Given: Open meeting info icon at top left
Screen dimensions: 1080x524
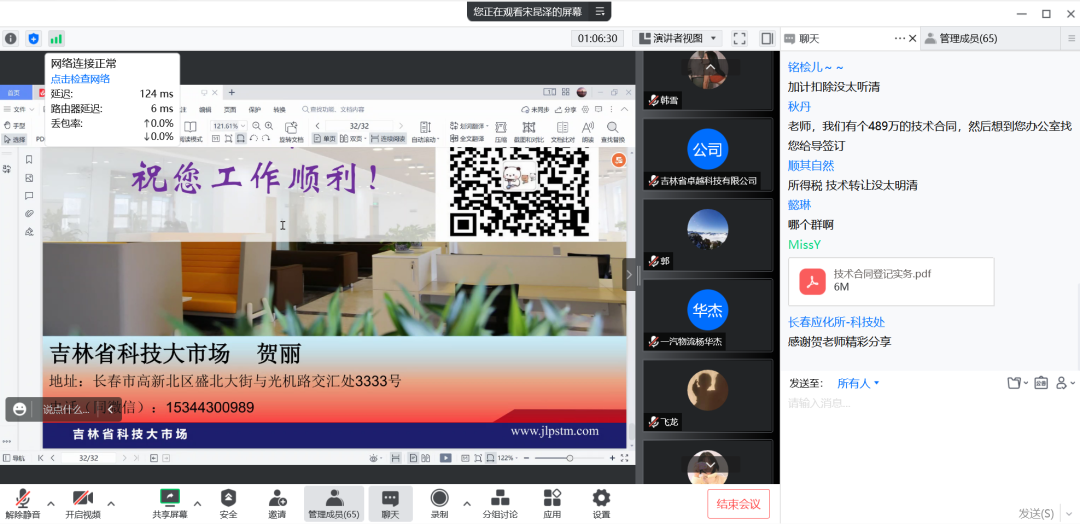Looking at the screenshot, I should coord(11,39).
